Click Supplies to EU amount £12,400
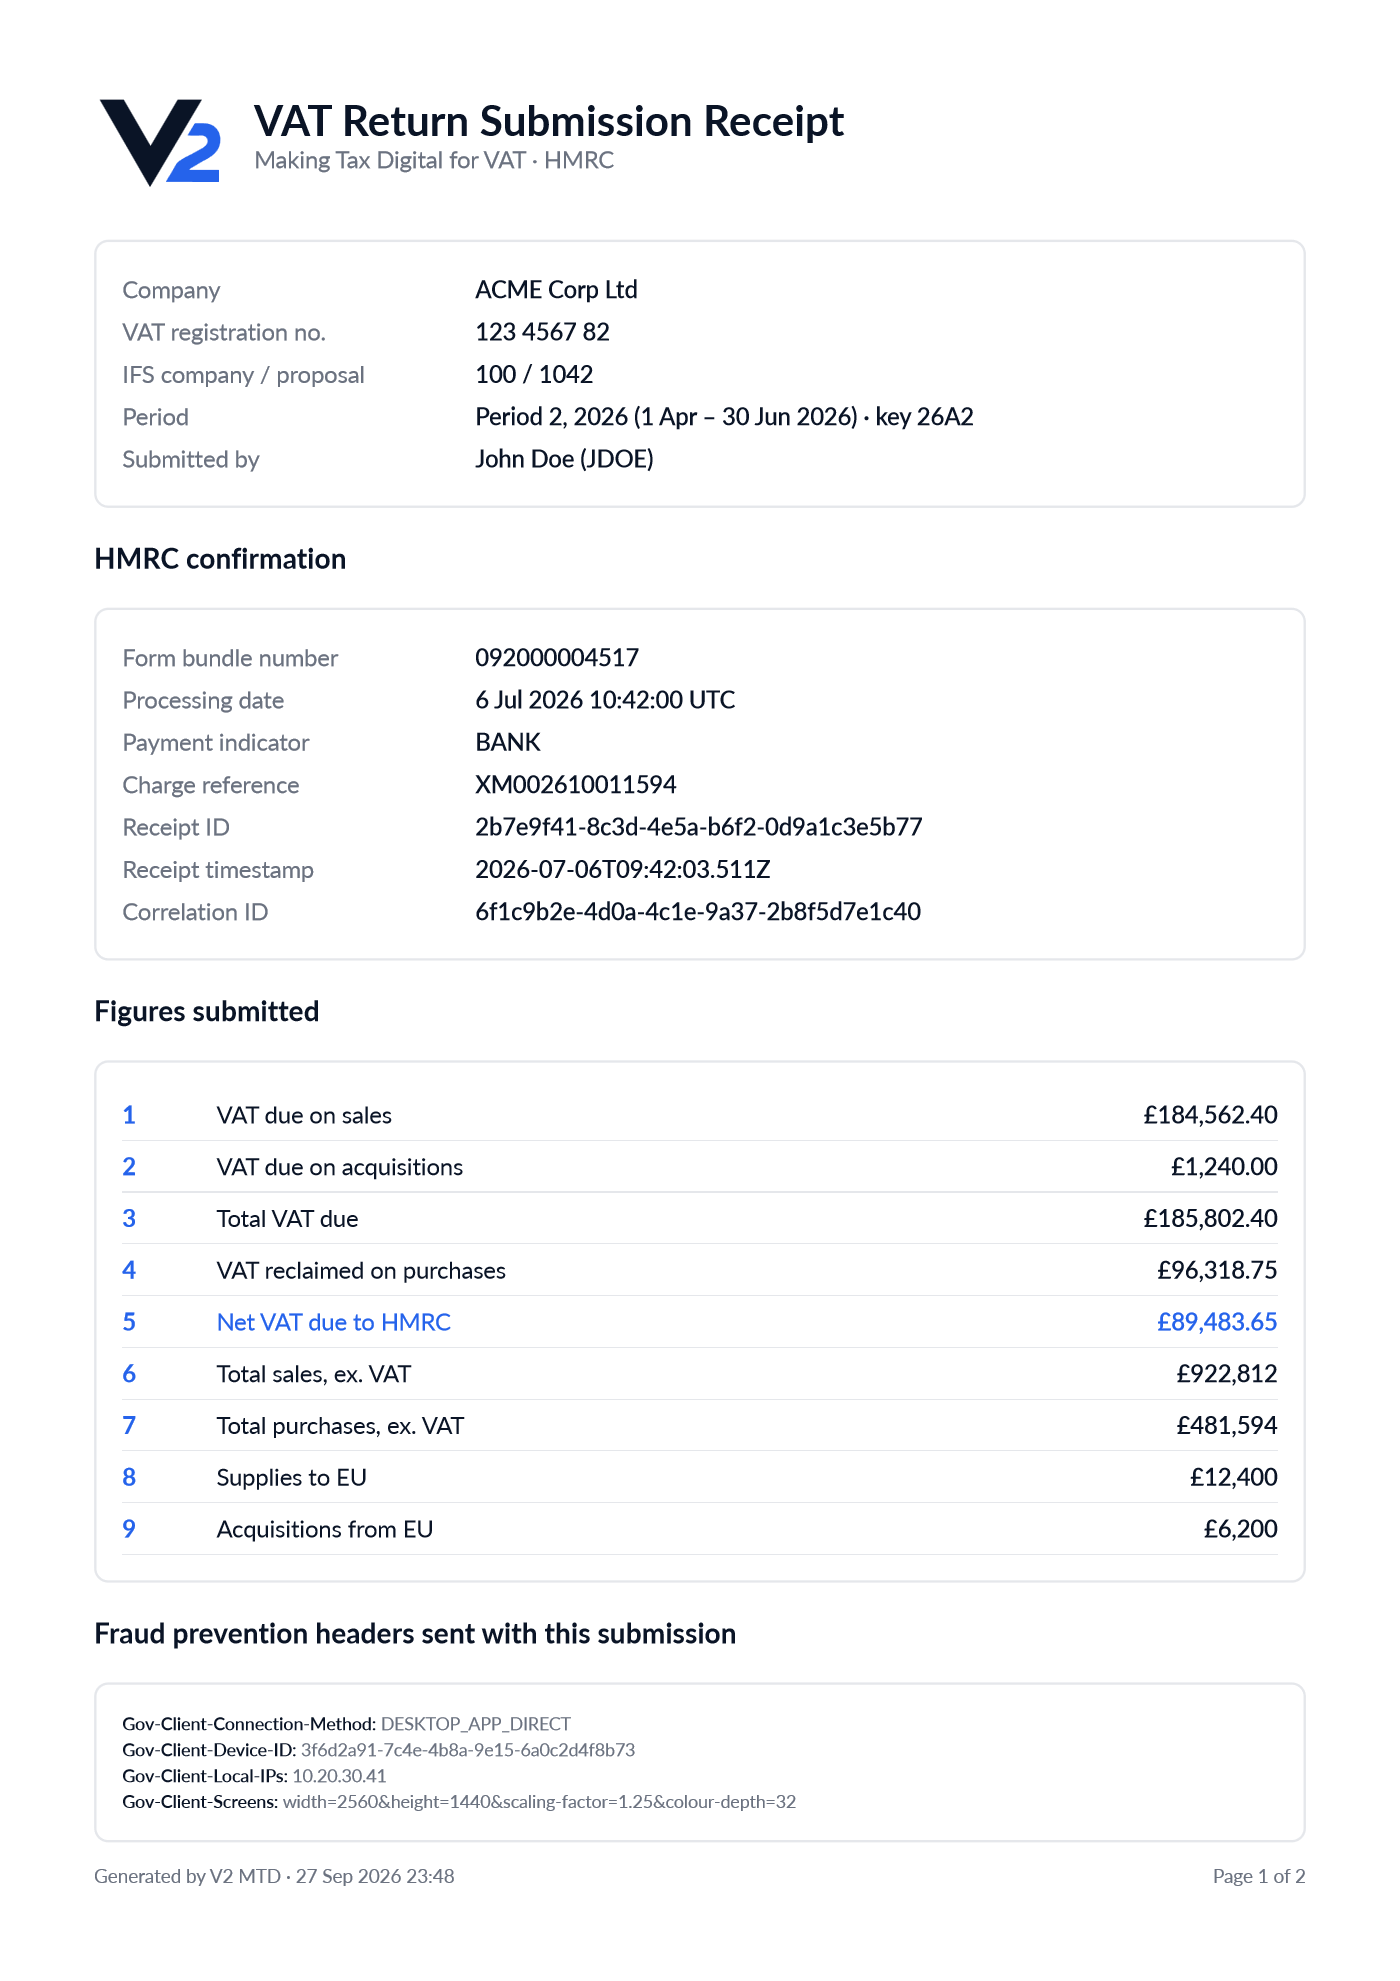The height and width of the screenshot is (1981, 1400). (1234, 1477)
